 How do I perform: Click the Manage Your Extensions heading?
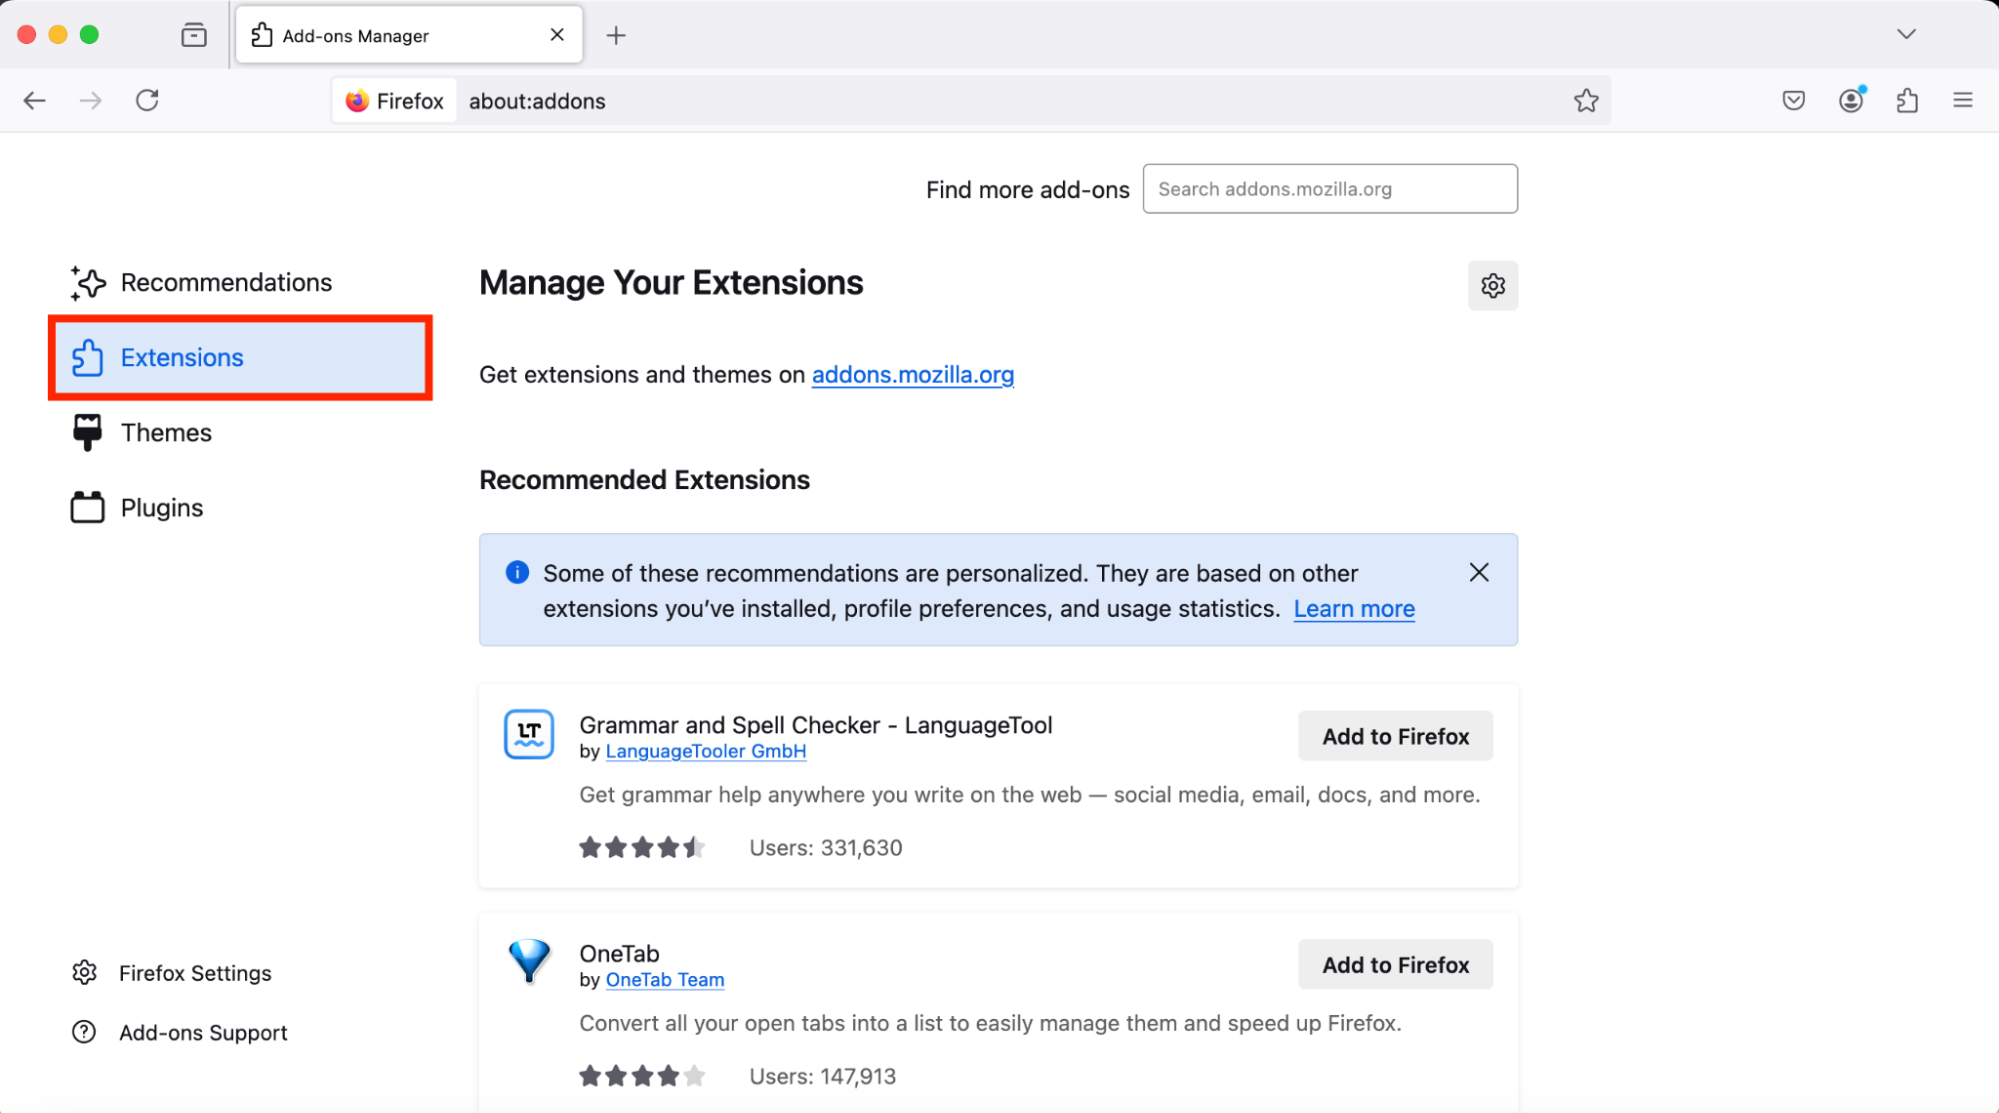pyautogui.click(x=671, y=283)
